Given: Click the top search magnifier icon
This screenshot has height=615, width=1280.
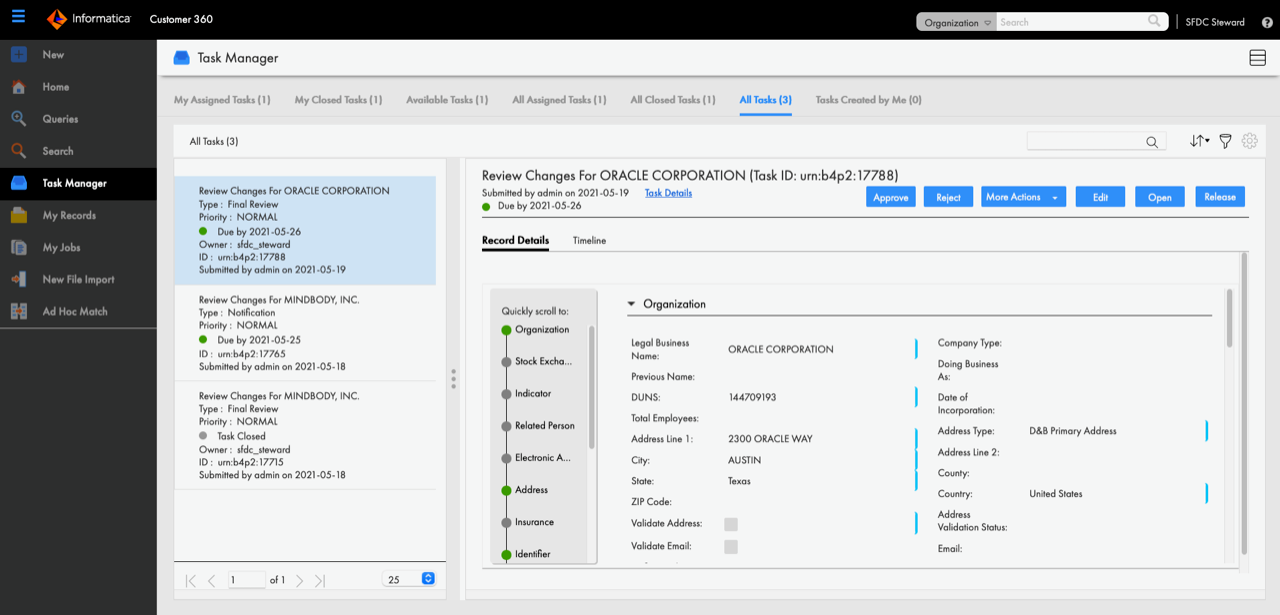Looking at the screenshot, I should (x=1155, y=21).
